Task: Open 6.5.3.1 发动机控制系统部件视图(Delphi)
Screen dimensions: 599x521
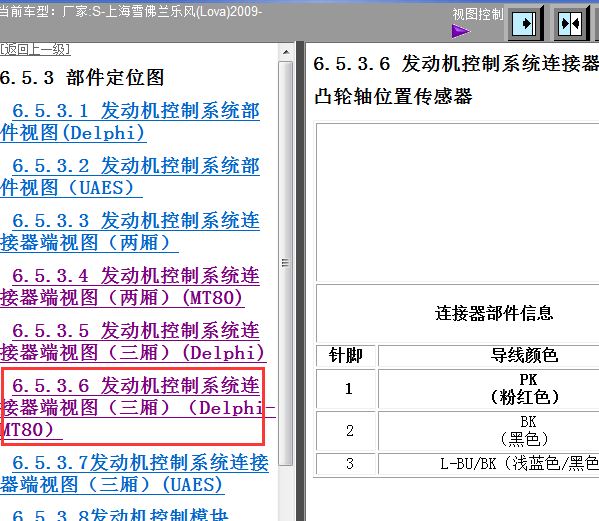Action: click(x=130, y=122)
